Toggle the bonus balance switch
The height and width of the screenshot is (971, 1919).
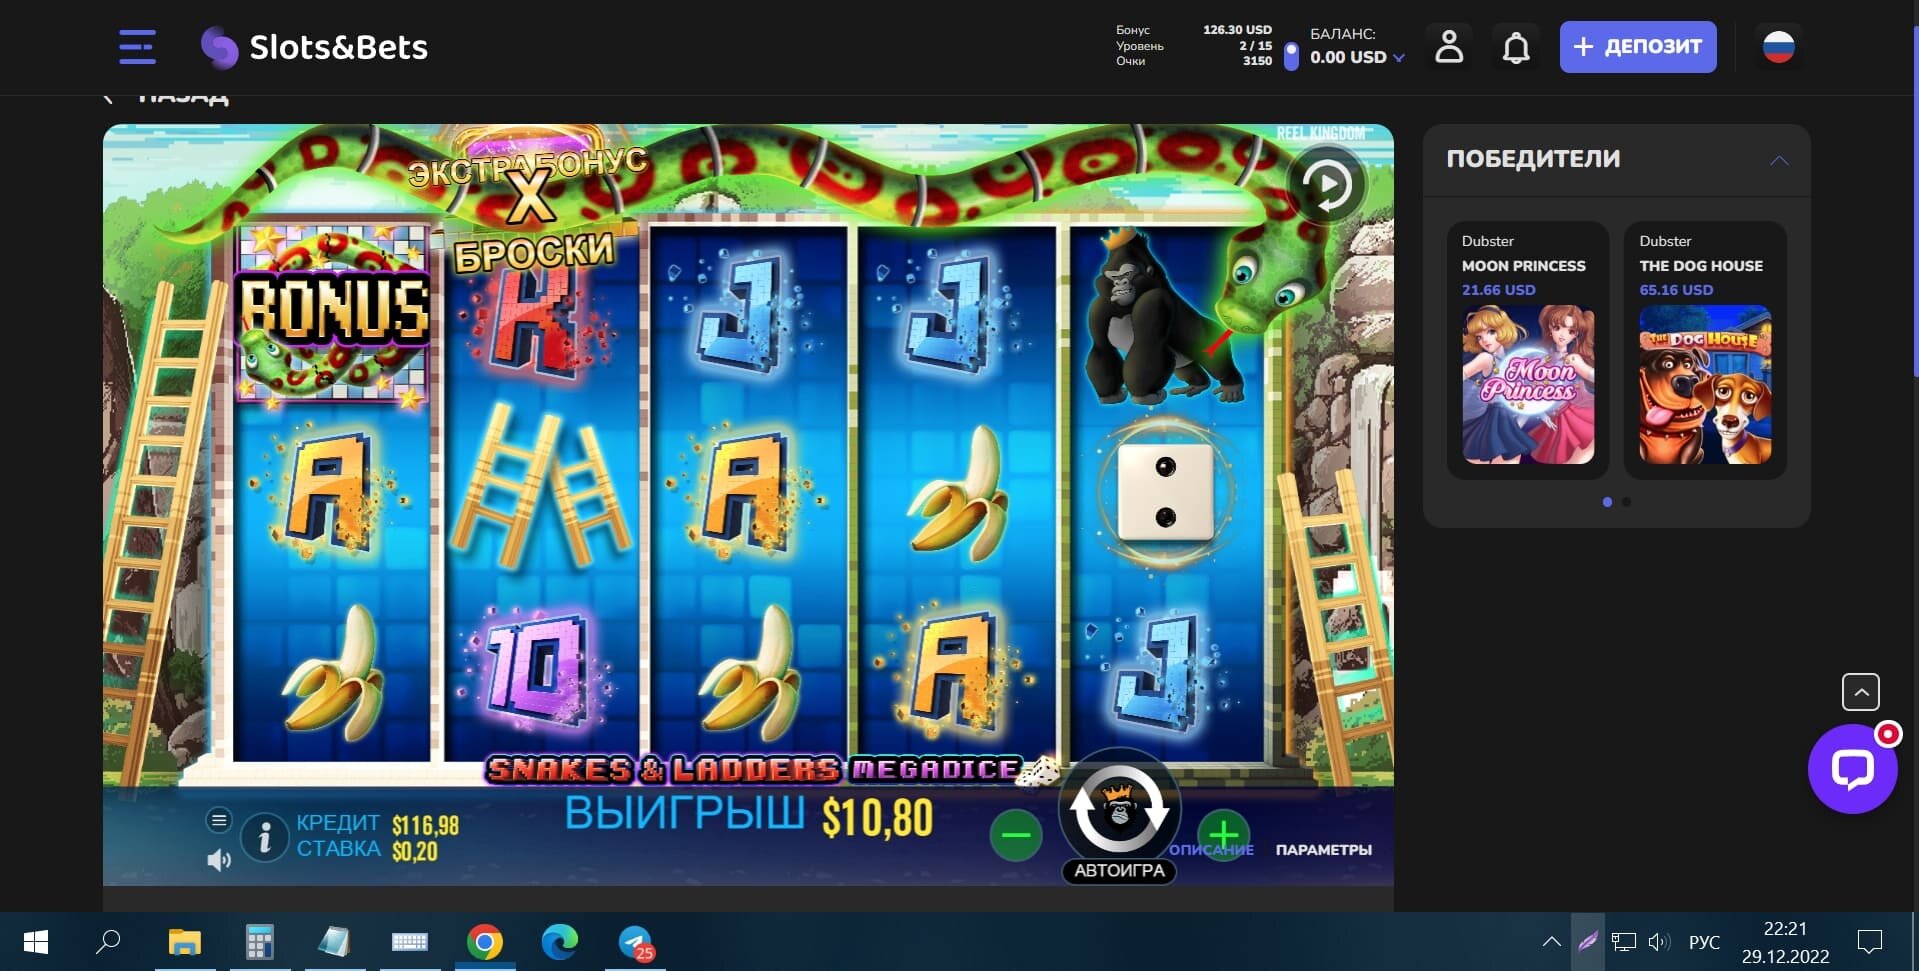click(x=1291, y=56)
